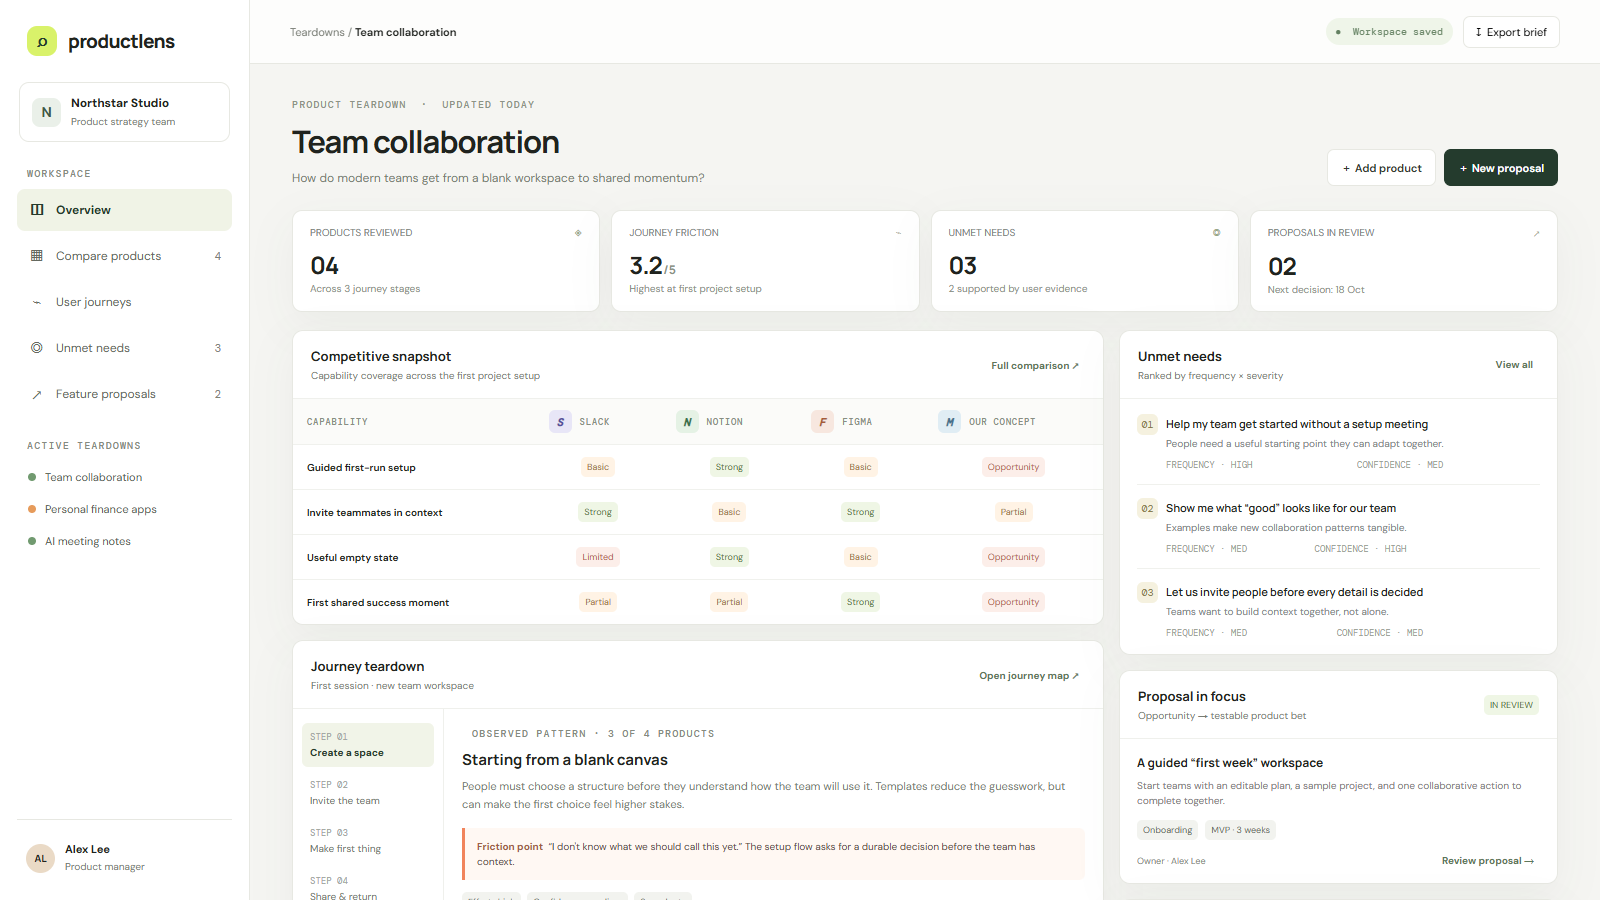
Task: Click the In Review status badge
Action: tap(1511, 705)
